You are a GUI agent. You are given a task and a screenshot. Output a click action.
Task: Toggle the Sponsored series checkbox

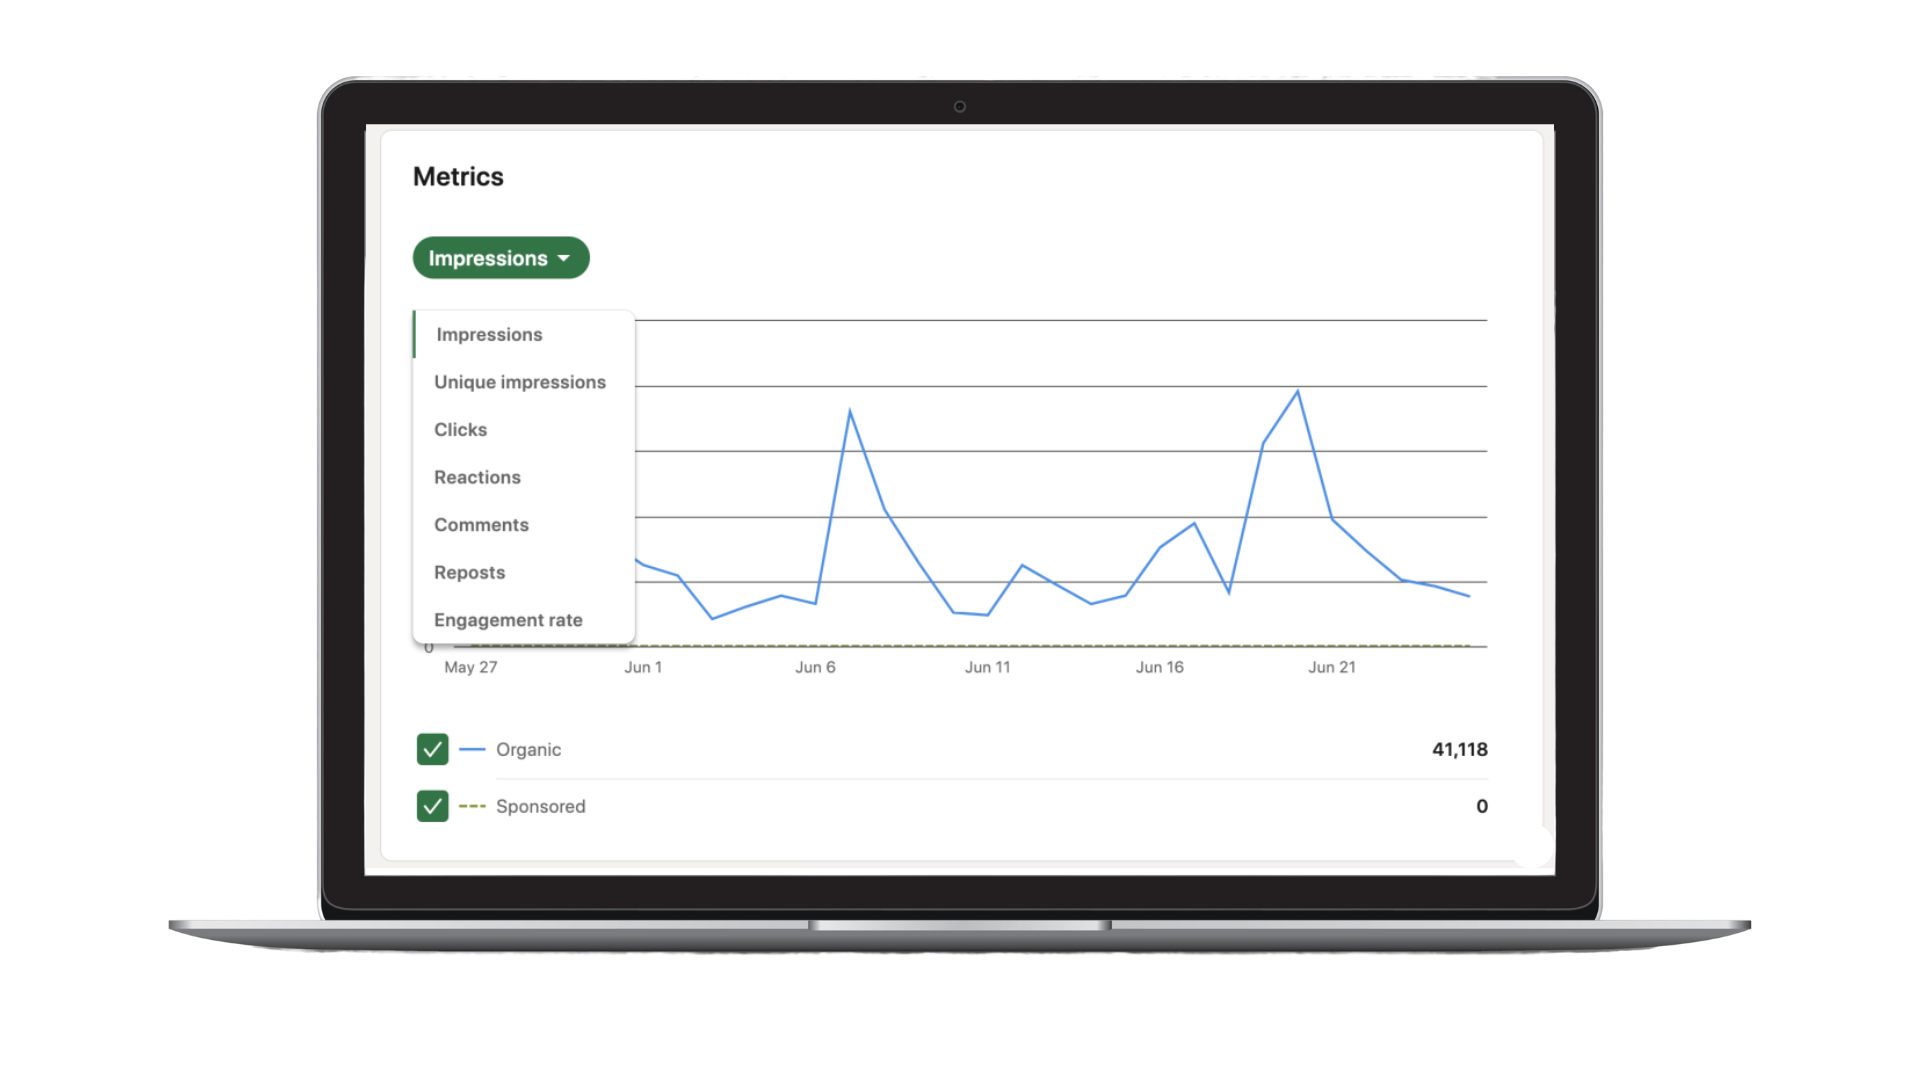(x=432, y=806)
